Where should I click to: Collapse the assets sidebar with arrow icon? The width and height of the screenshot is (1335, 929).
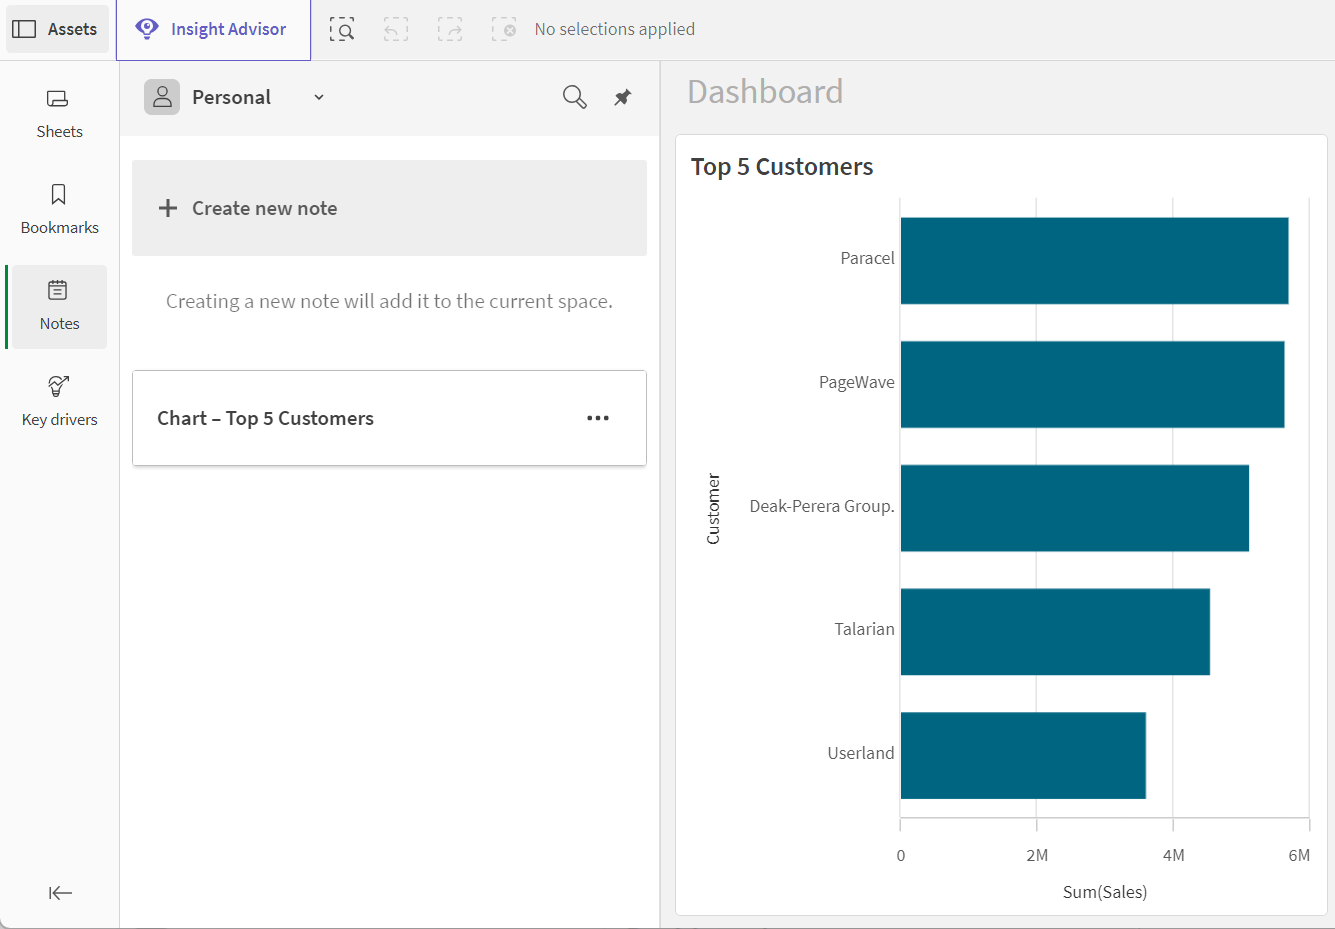pyautogui.click(x=60, y=893)
